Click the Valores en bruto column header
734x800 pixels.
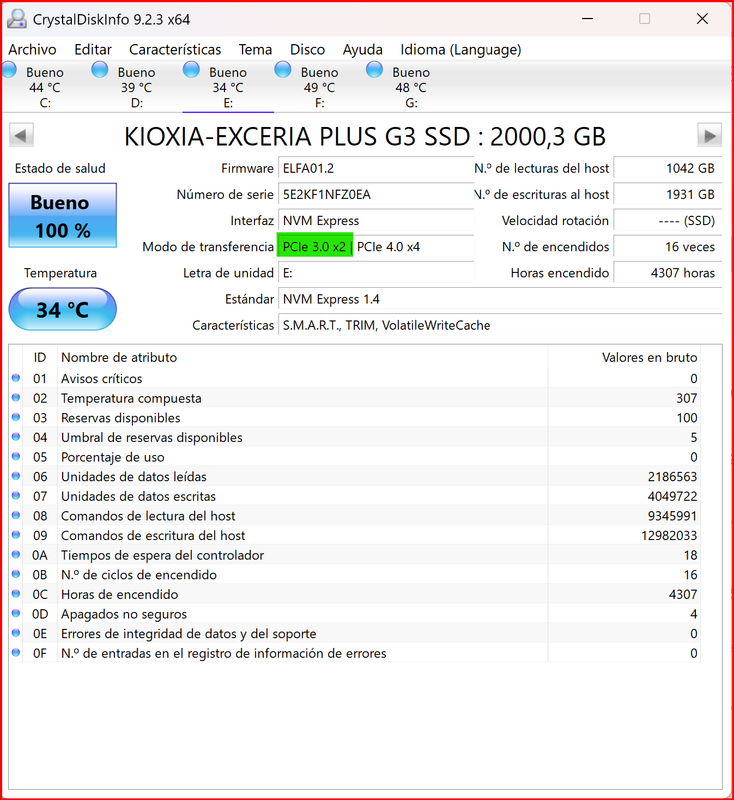(624, 357)
